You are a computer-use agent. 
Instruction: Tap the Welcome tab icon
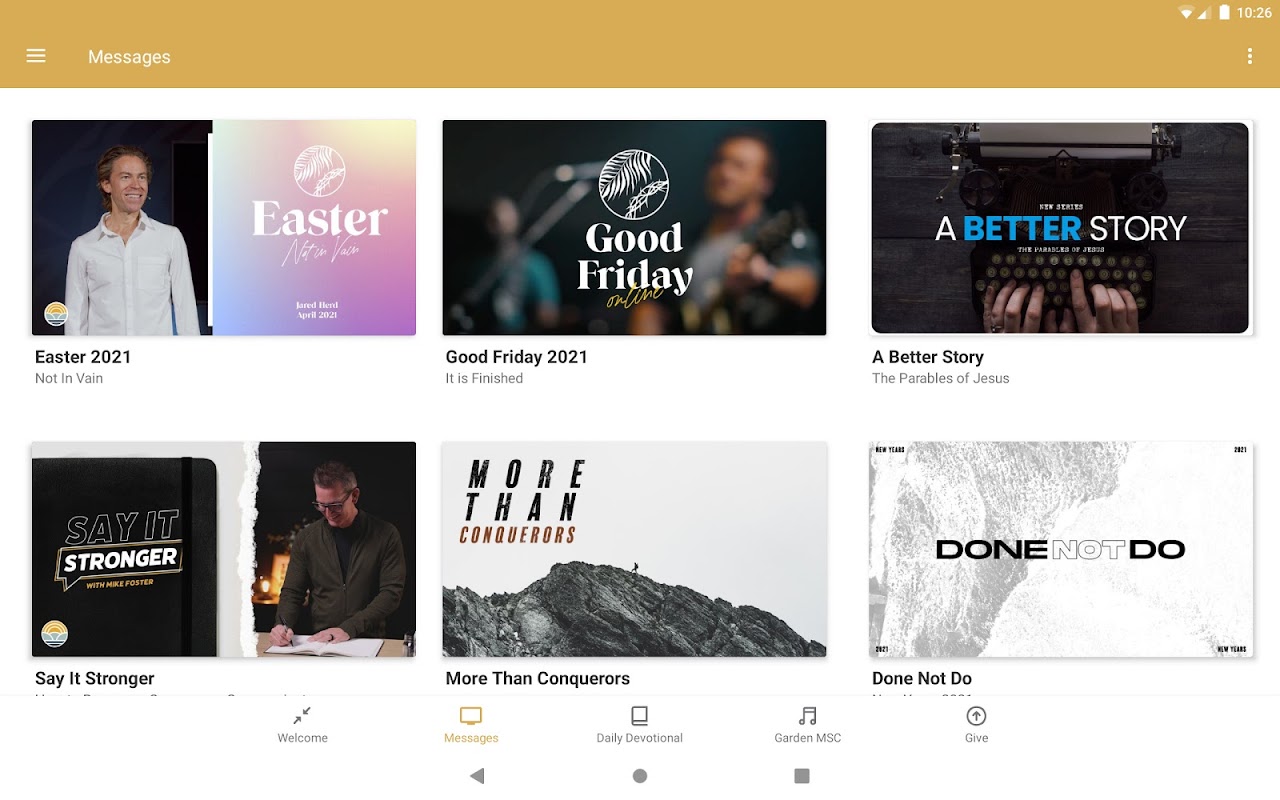[302, 716]
